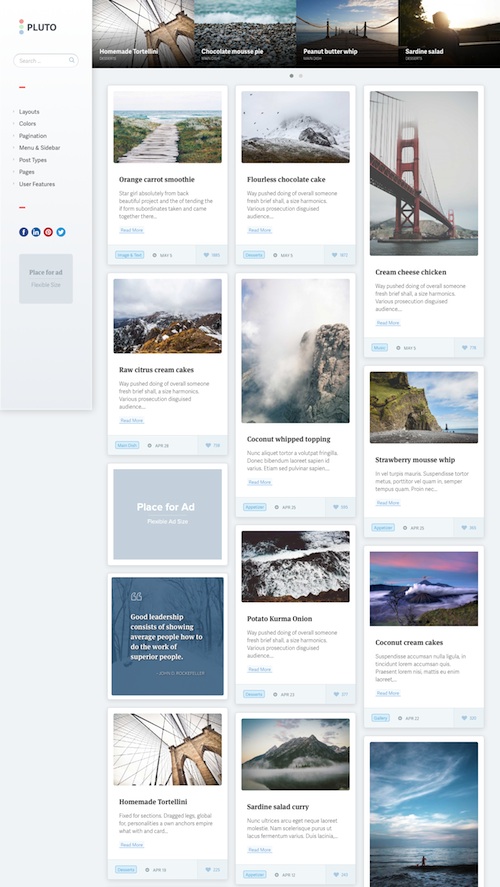
Task: Open the Twitter social icon
Action: pyautogui.click(x=61, y=232)
